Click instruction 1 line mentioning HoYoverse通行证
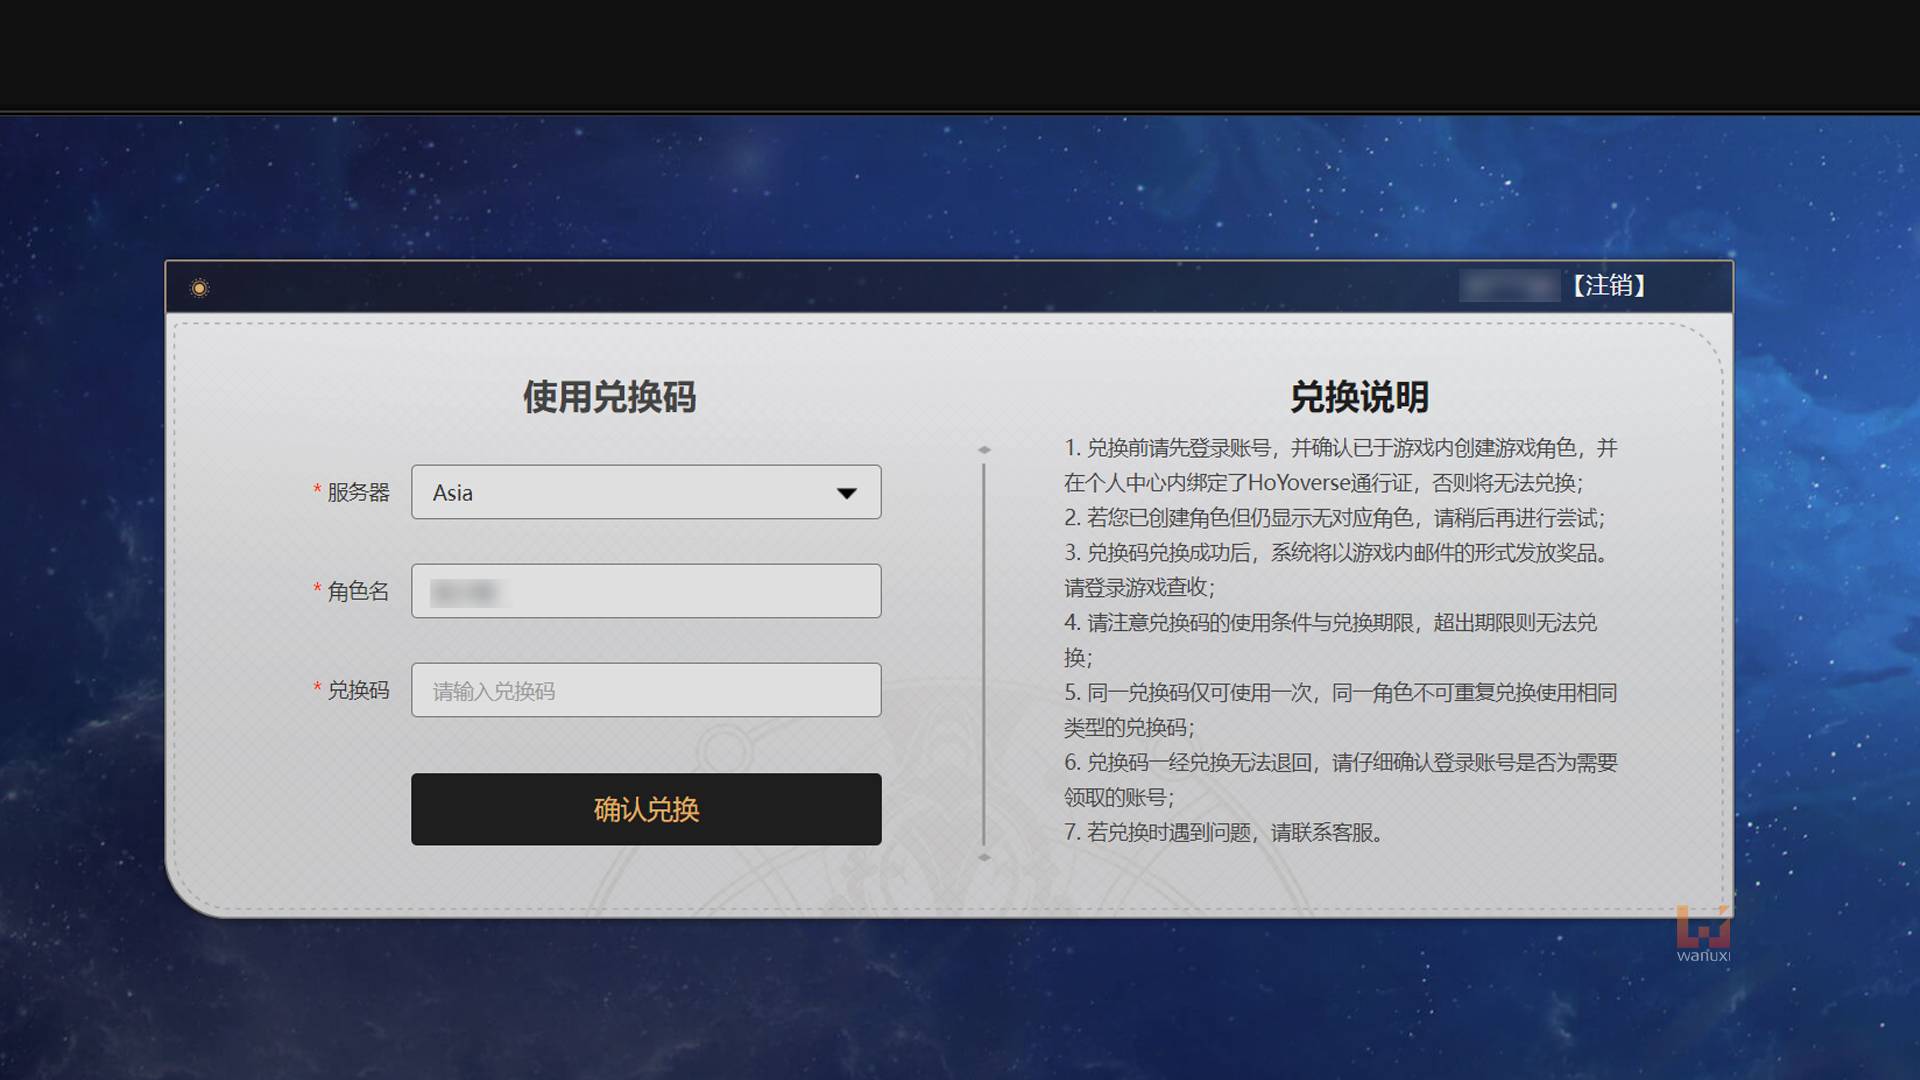 [1323, 483]
